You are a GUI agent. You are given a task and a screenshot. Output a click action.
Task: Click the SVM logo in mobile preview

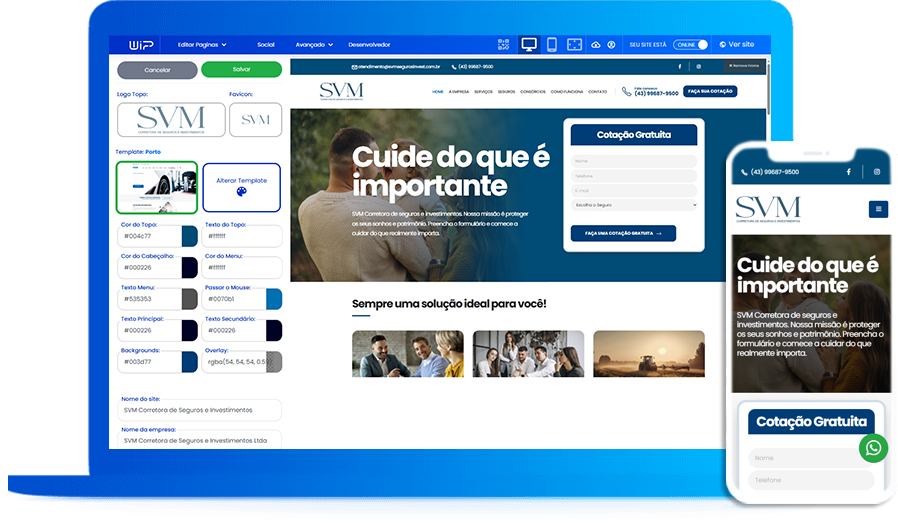768,209
